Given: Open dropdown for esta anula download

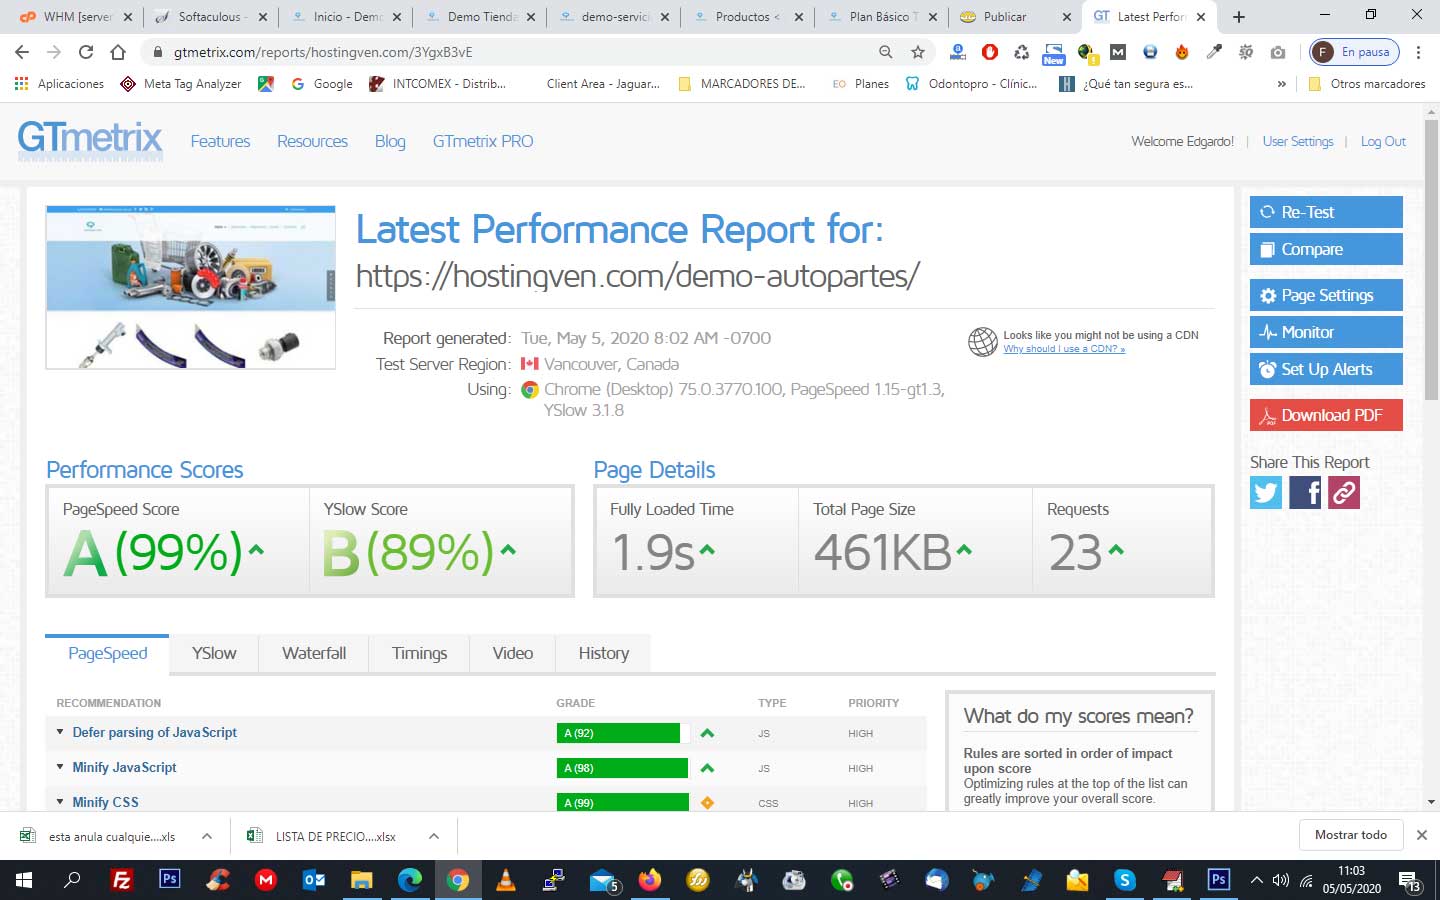Looking at the screenshot, I should (x=207, y=836).
